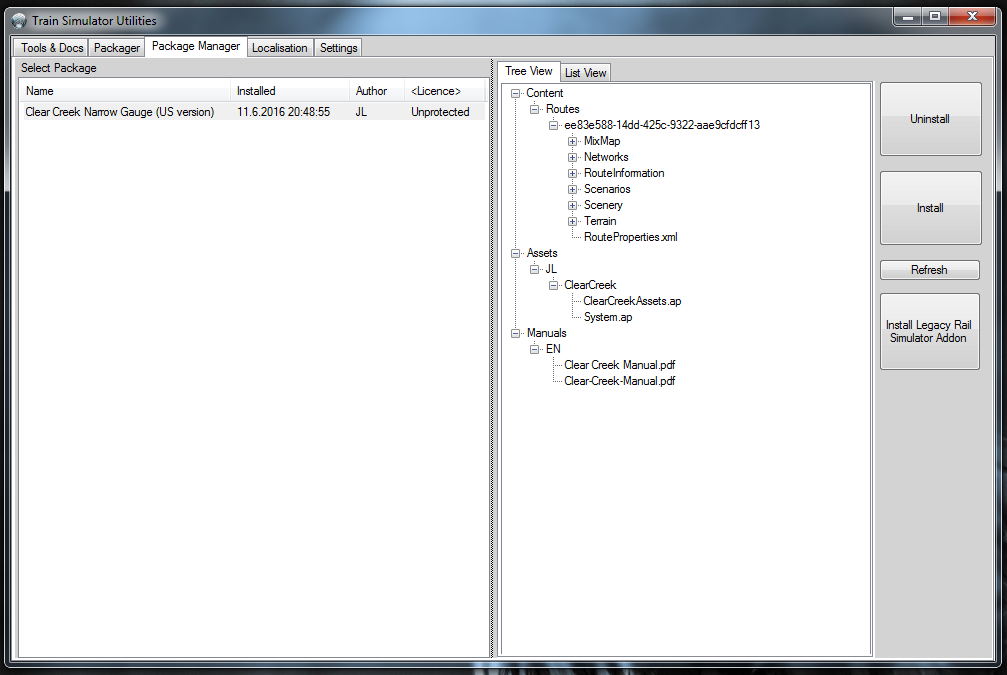The width and height of the screenshot is (1007, 675).
Task: Collapse the Assets tree node
Action: coord(515,253)
